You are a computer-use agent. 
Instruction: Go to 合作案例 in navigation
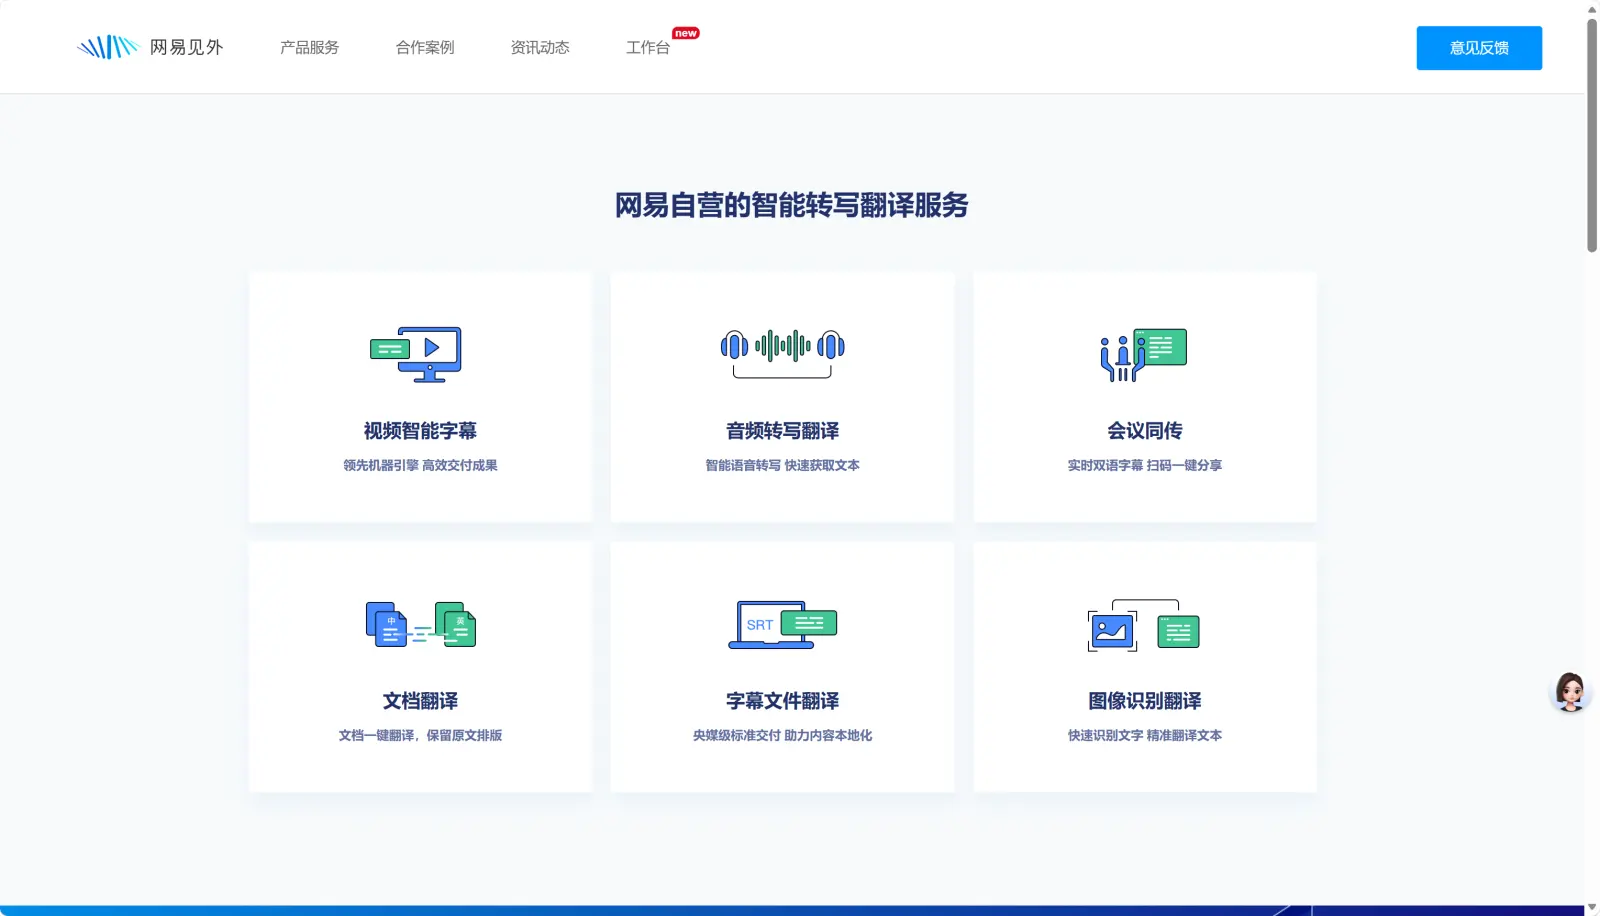[425, 47]
